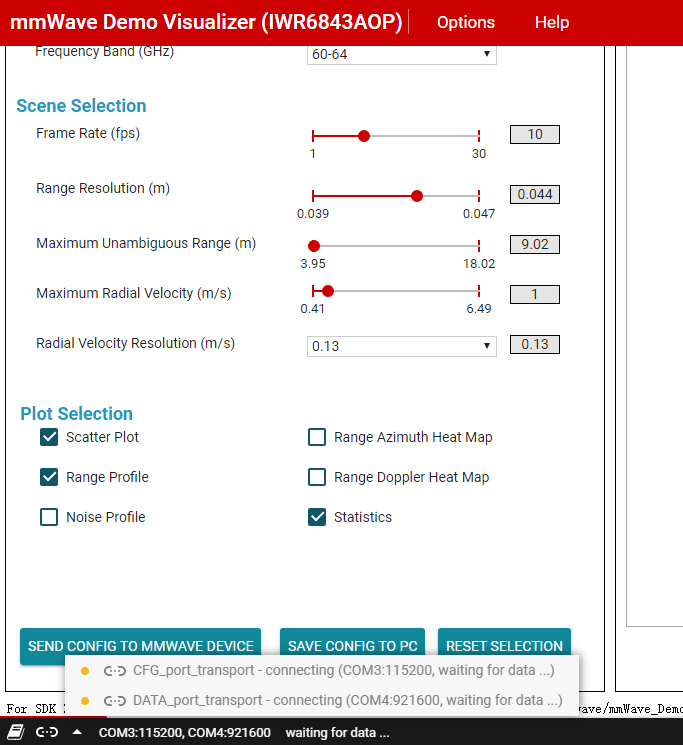683x745 pixels.
Task: Click the Unambiguous Range value field 9.02
Action: tap(535, 244)
